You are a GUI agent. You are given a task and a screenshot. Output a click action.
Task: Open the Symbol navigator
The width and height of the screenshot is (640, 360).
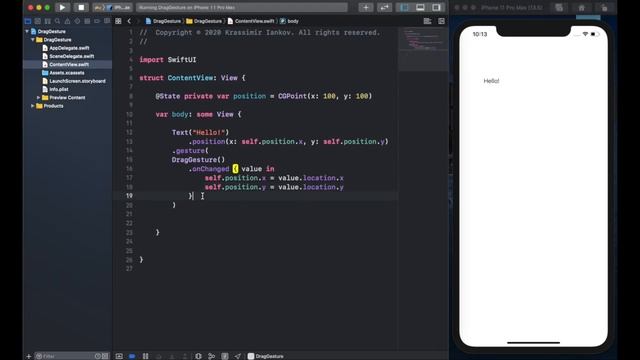click(47, 21)
